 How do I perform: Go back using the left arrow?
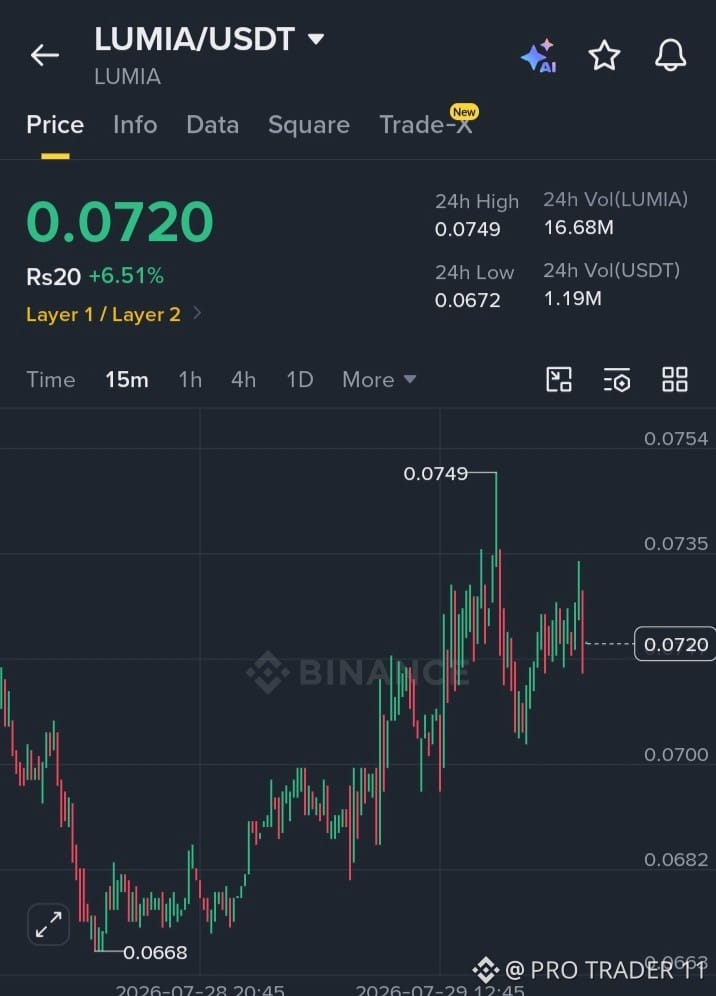coord(44,55)
